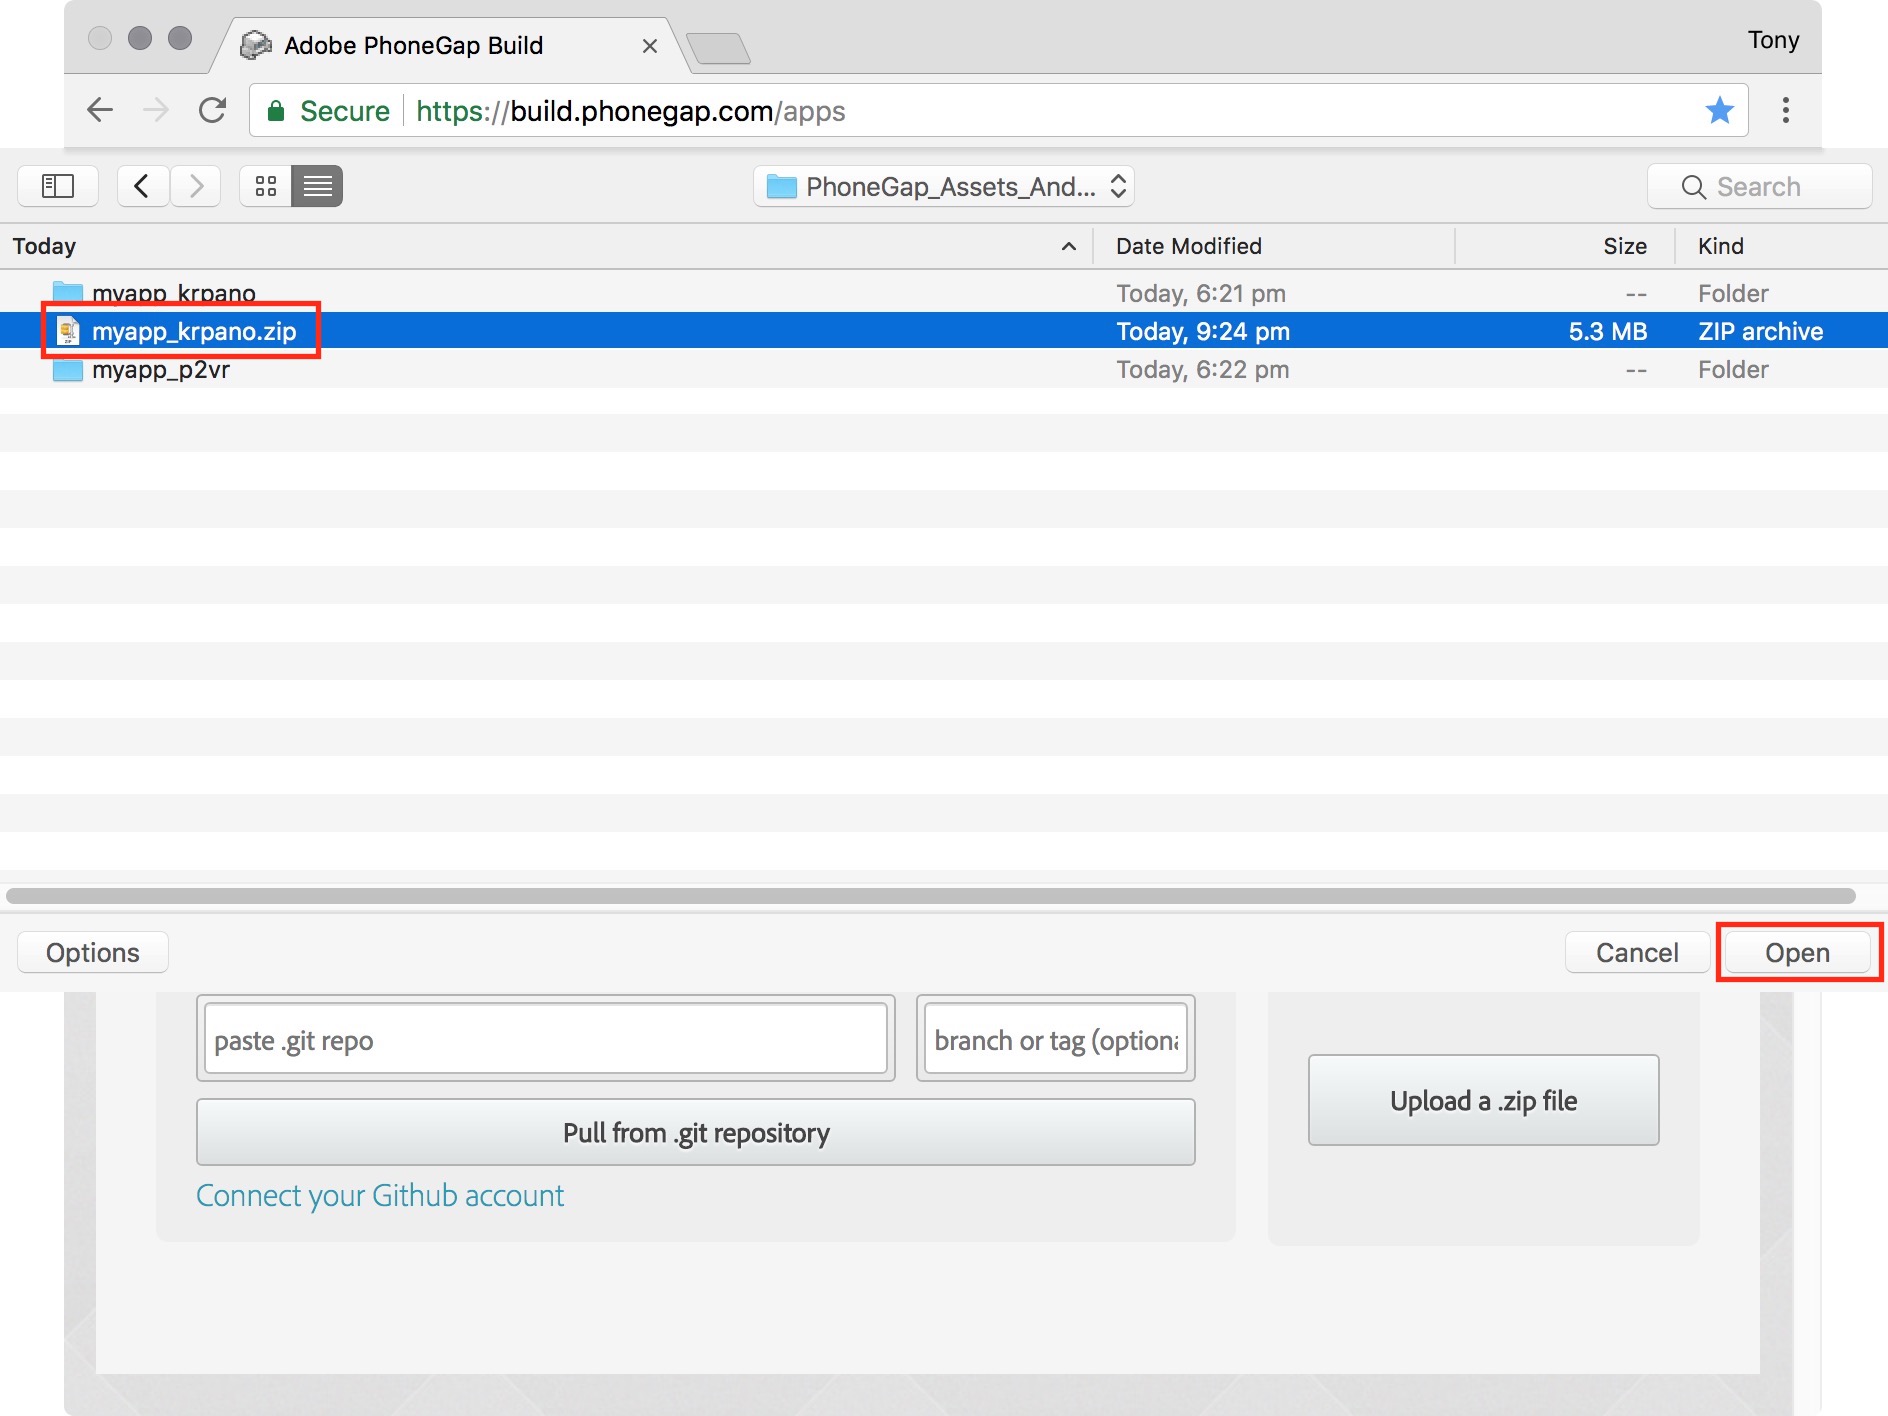
Task: Open a new browser tab
Action: tap(719, 48)
